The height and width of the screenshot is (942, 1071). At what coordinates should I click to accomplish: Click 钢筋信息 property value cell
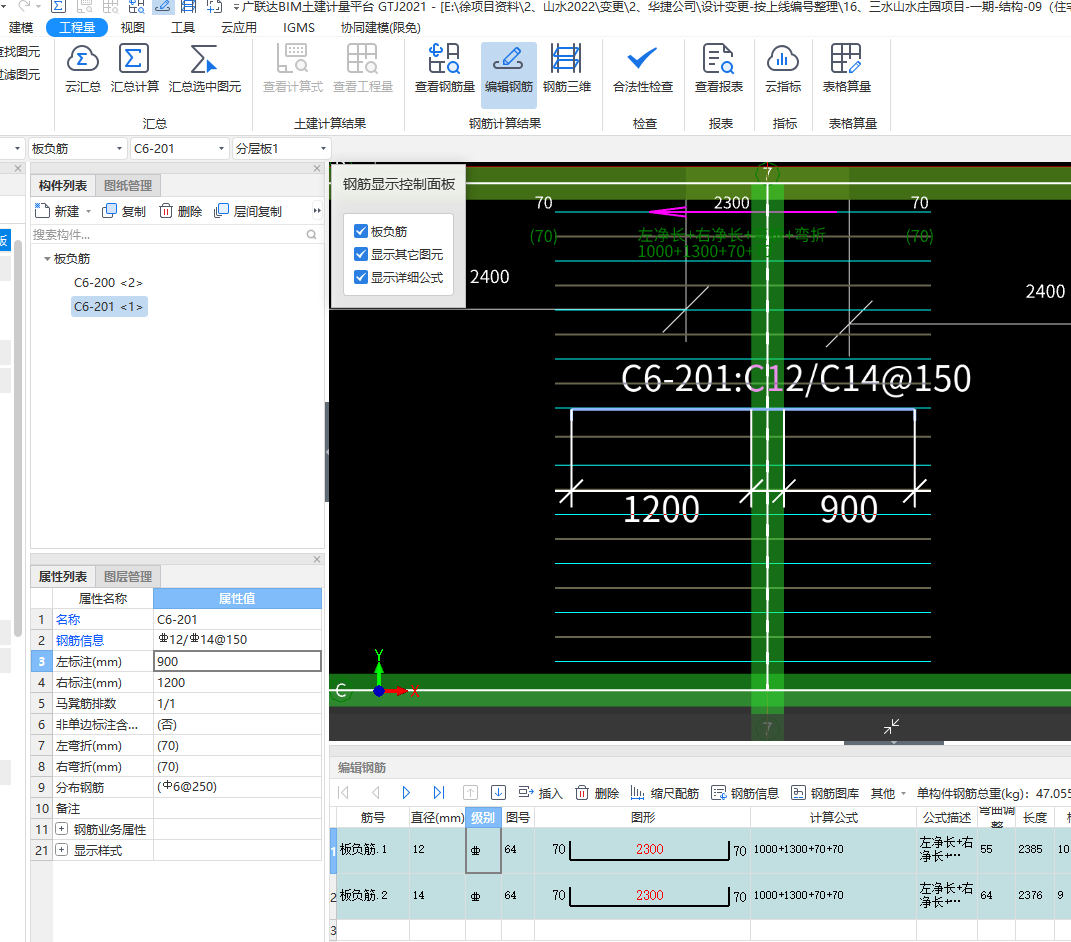click(237, 640)
